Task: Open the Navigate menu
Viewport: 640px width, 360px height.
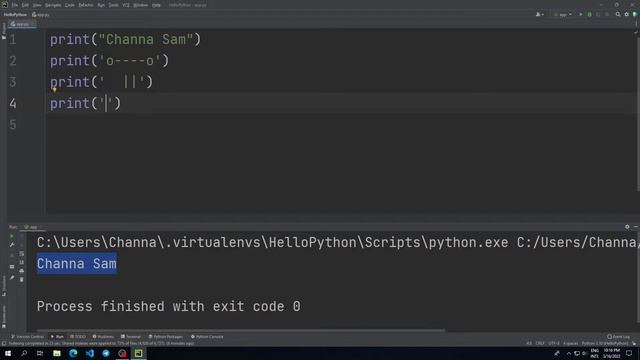Action: click(x=53, y=5)
